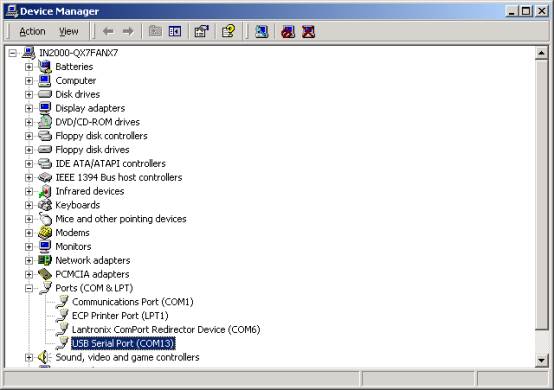
Task: Maximize the Device Manager window
Action: (526, 11)
